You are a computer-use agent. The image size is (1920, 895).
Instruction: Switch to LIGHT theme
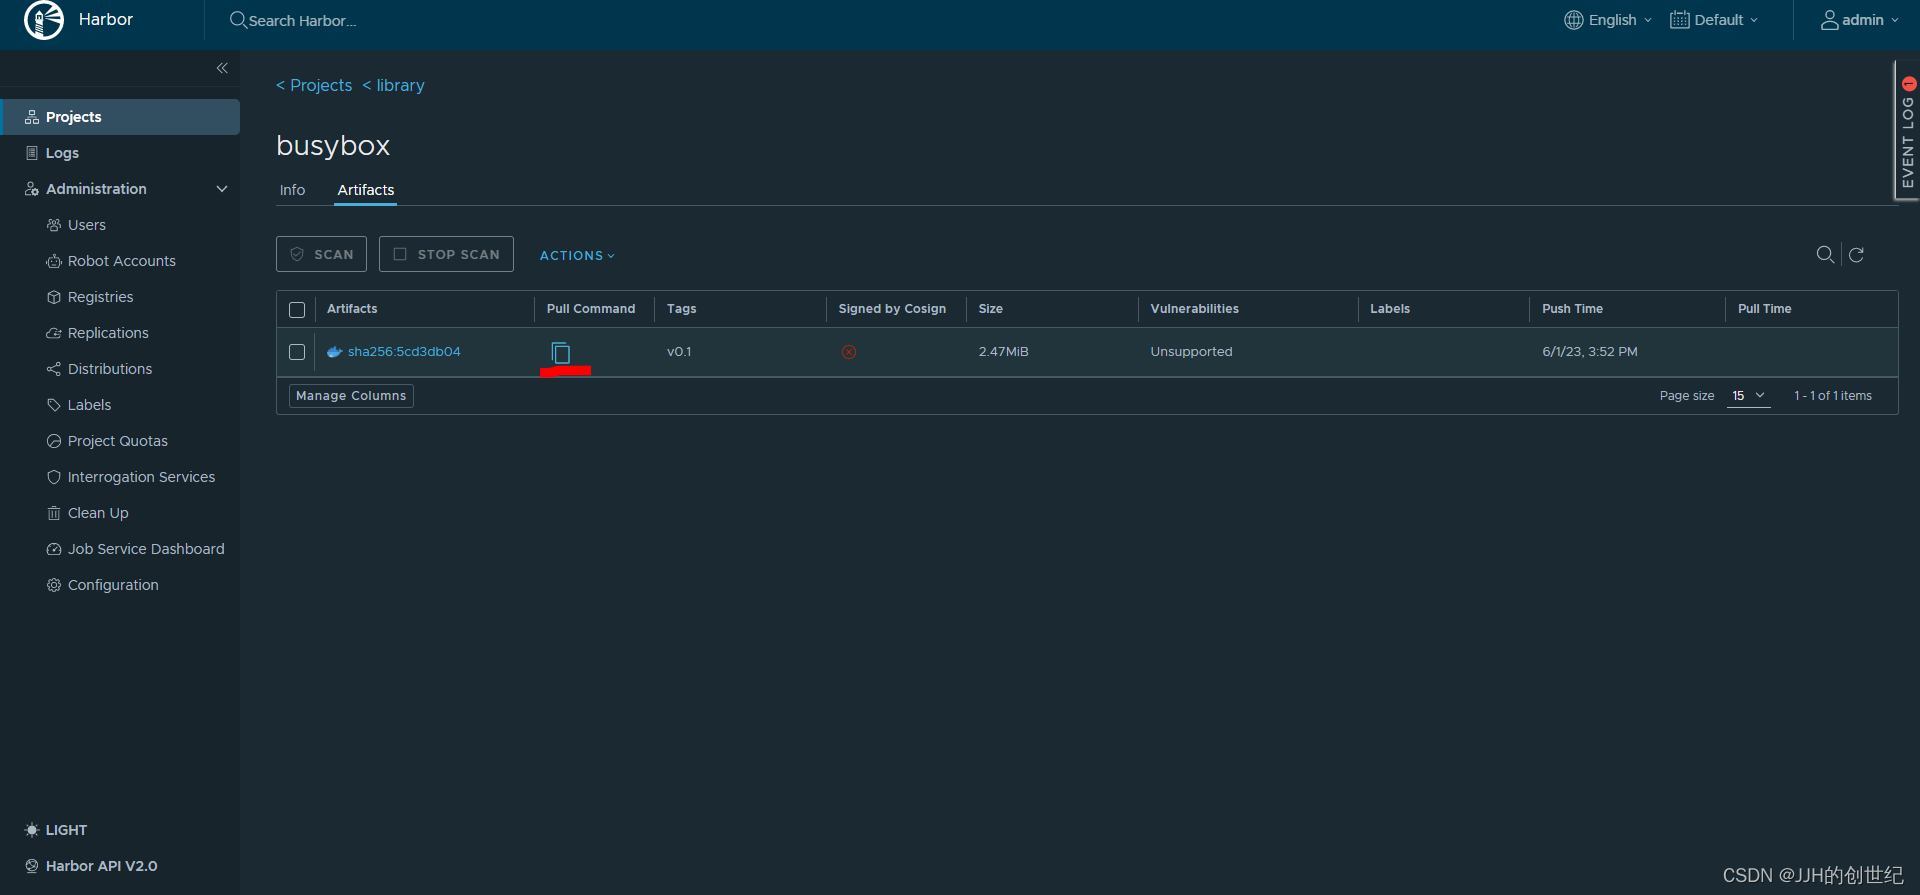(56, 830)
